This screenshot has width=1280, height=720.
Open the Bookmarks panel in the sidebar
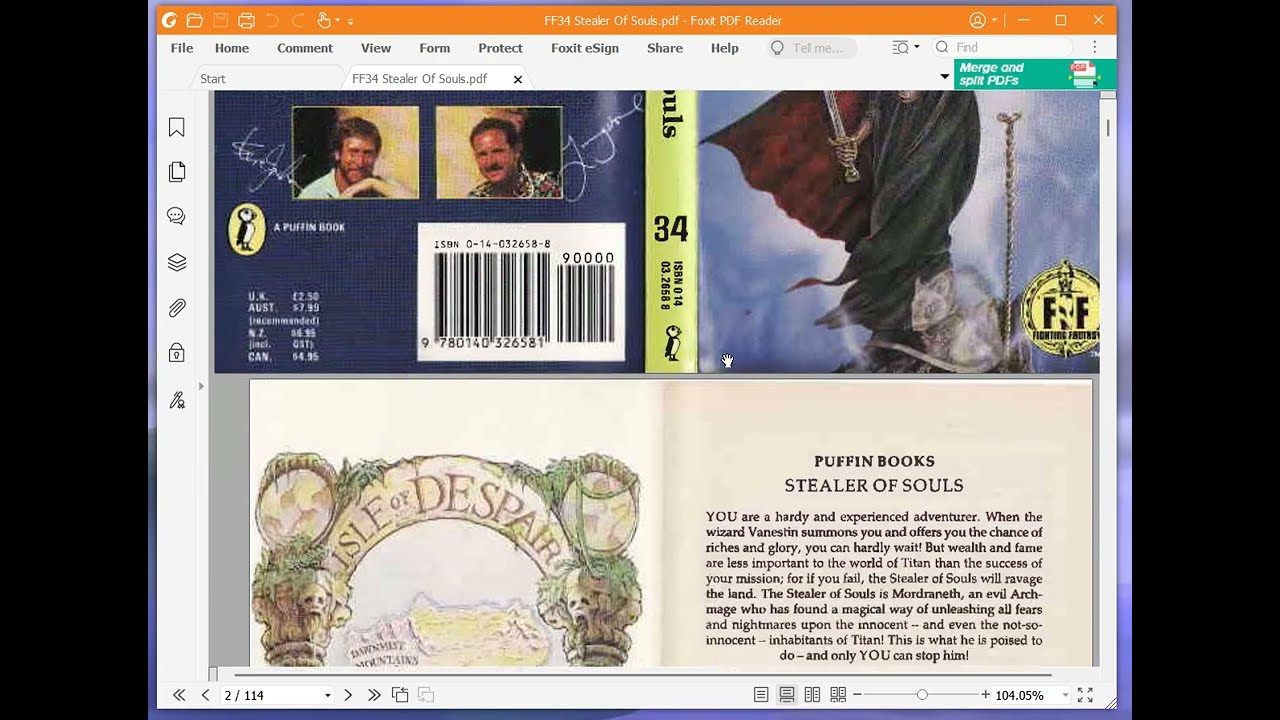coord(177,127)
